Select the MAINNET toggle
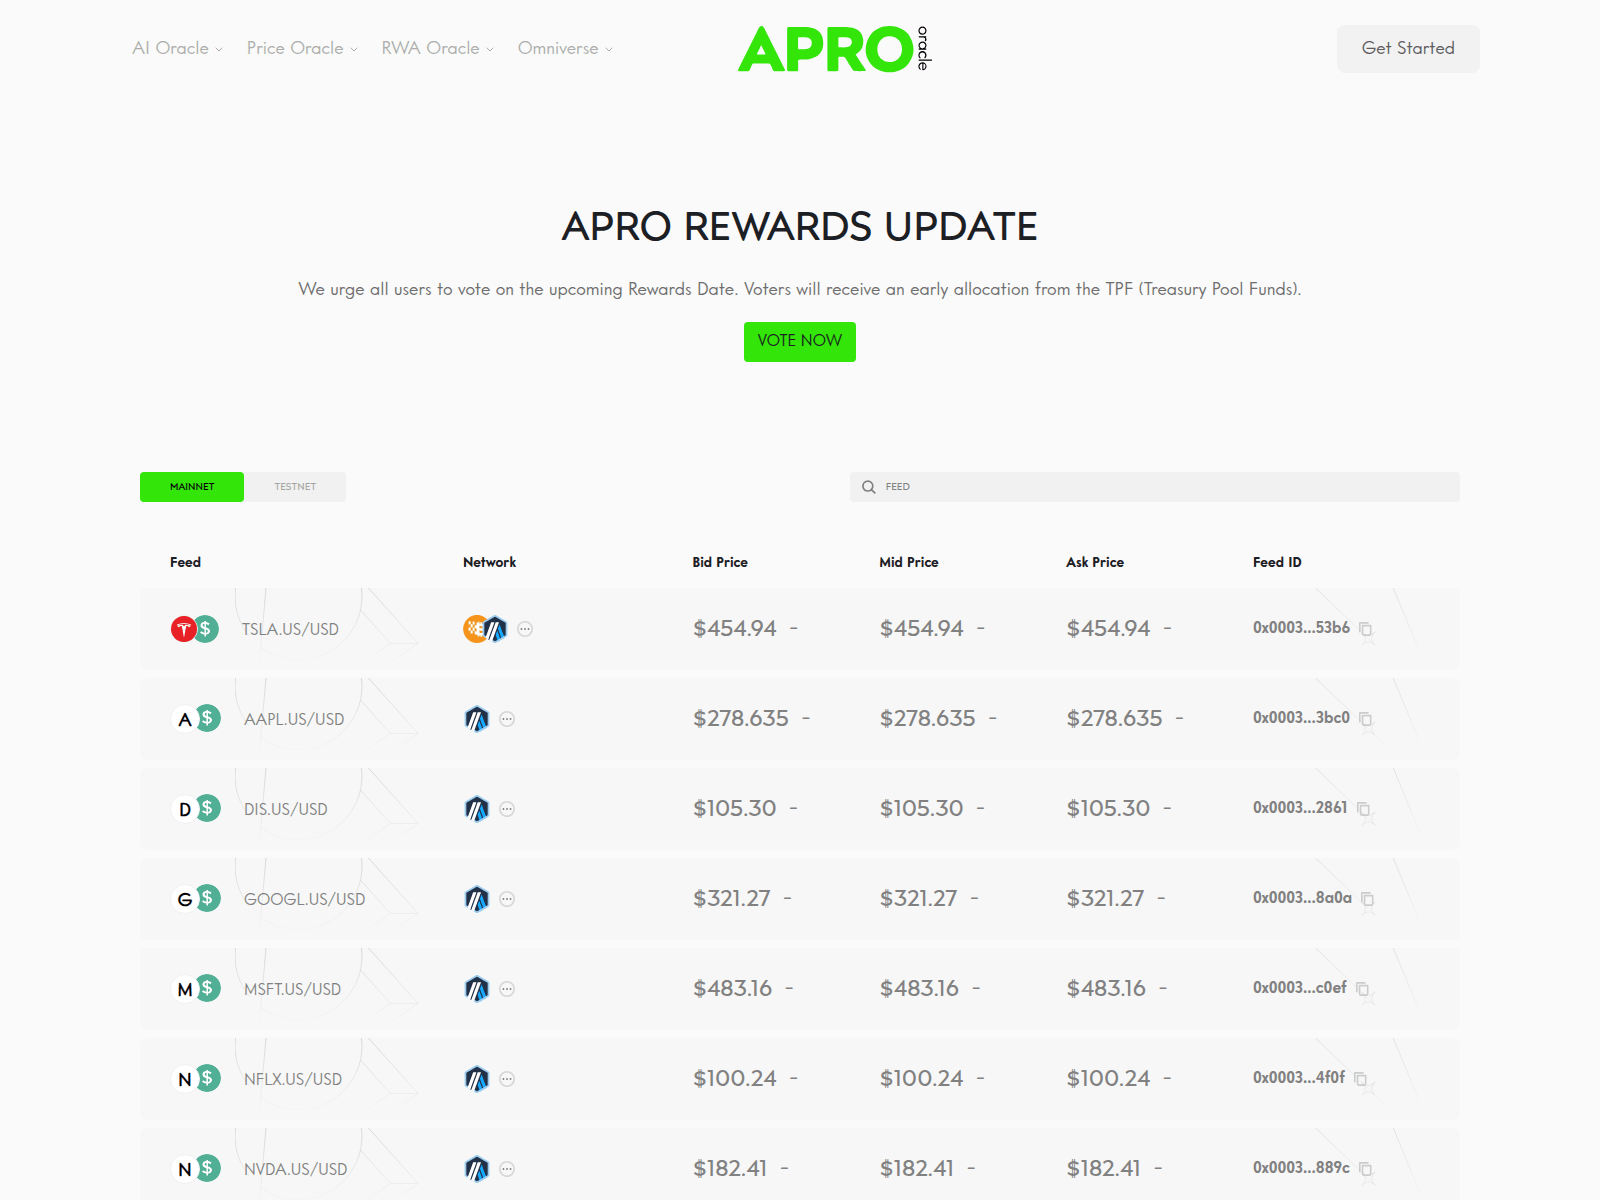The image size is (1600, 1200). (x=191, y=487)
